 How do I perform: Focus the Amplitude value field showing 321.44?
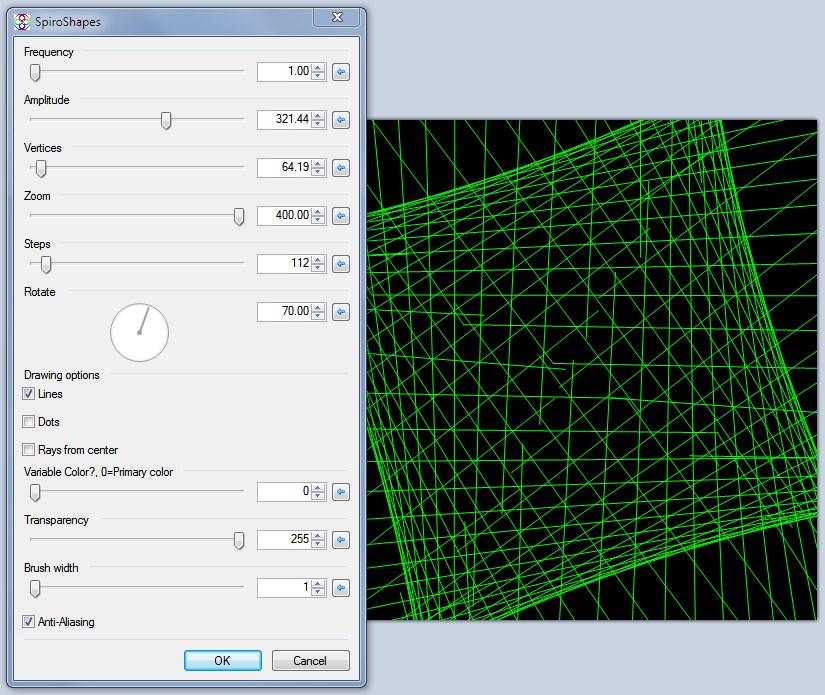click(x=285, y=120)
